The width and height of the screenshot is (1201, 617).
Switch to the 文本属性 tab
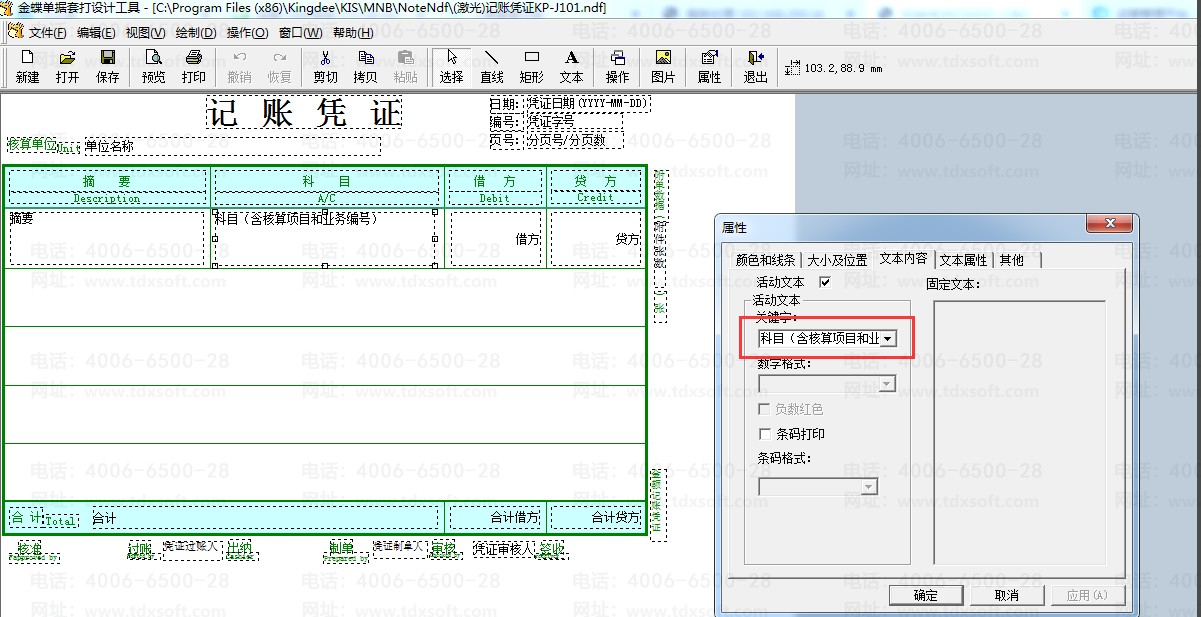(963, 260)
